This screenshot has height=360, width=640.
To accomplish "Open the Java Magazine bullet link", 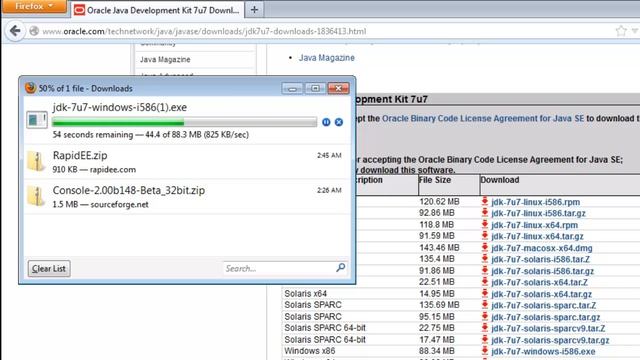I will (327, 58).
